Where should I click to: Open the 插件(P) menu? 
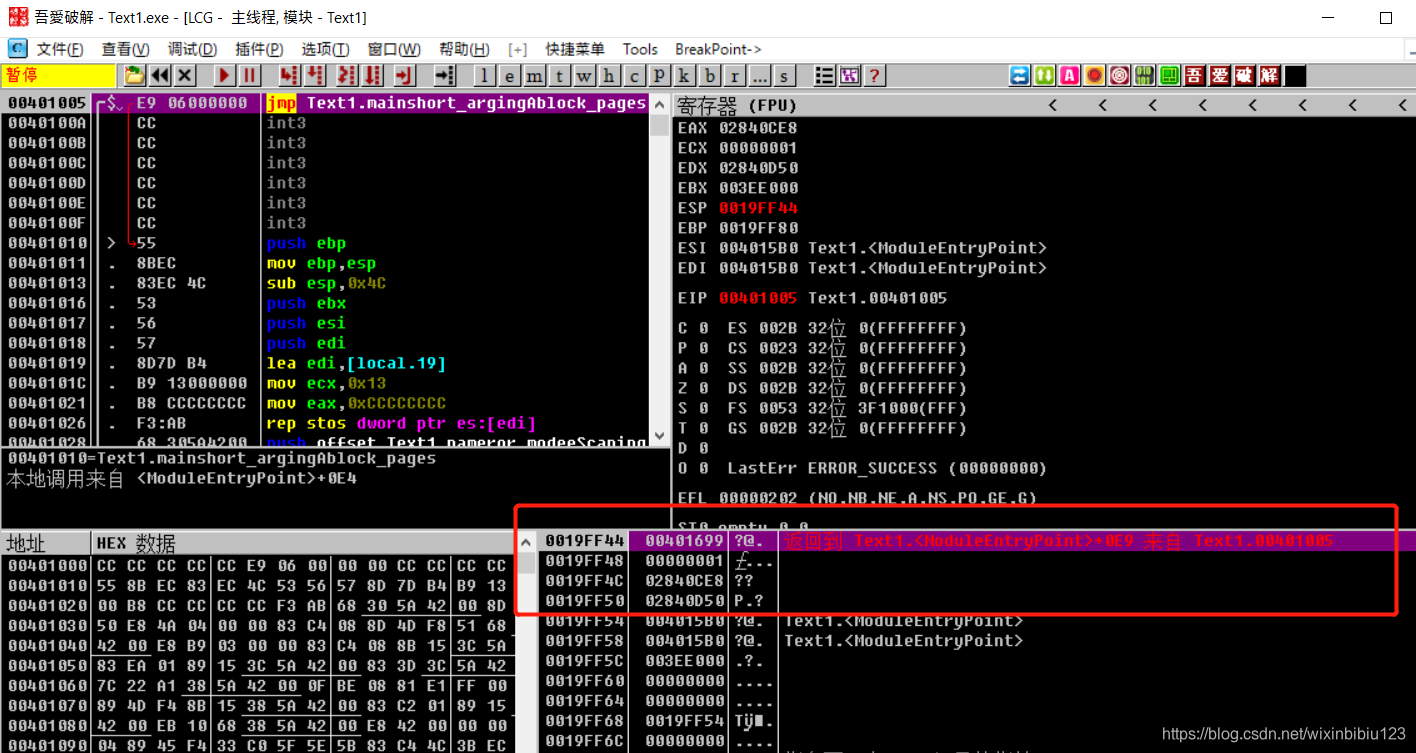coord(260,49)
